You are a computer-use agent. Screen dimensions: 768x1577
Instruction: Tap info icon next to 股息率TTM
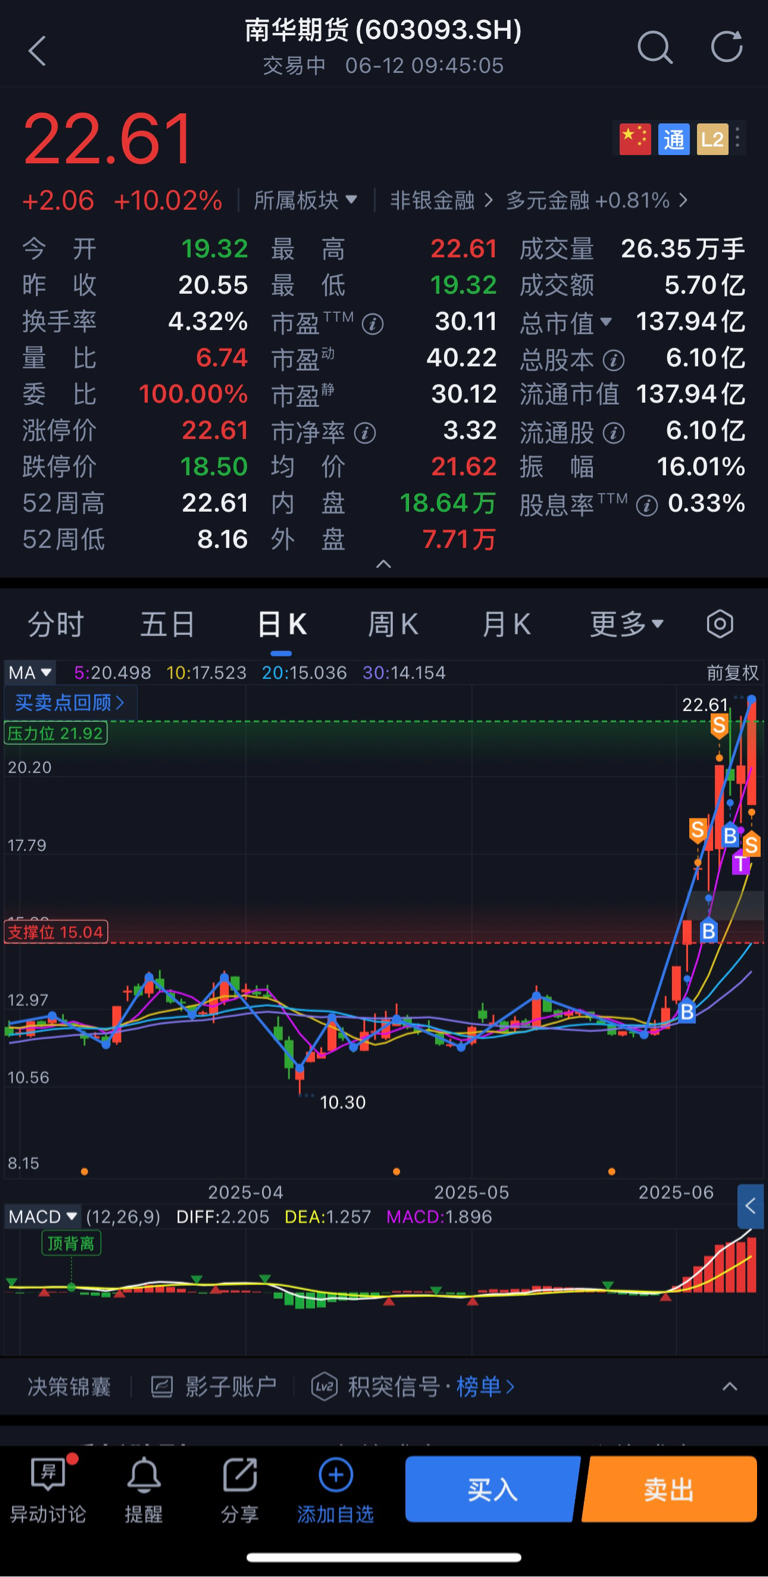[x=647, y=505]
